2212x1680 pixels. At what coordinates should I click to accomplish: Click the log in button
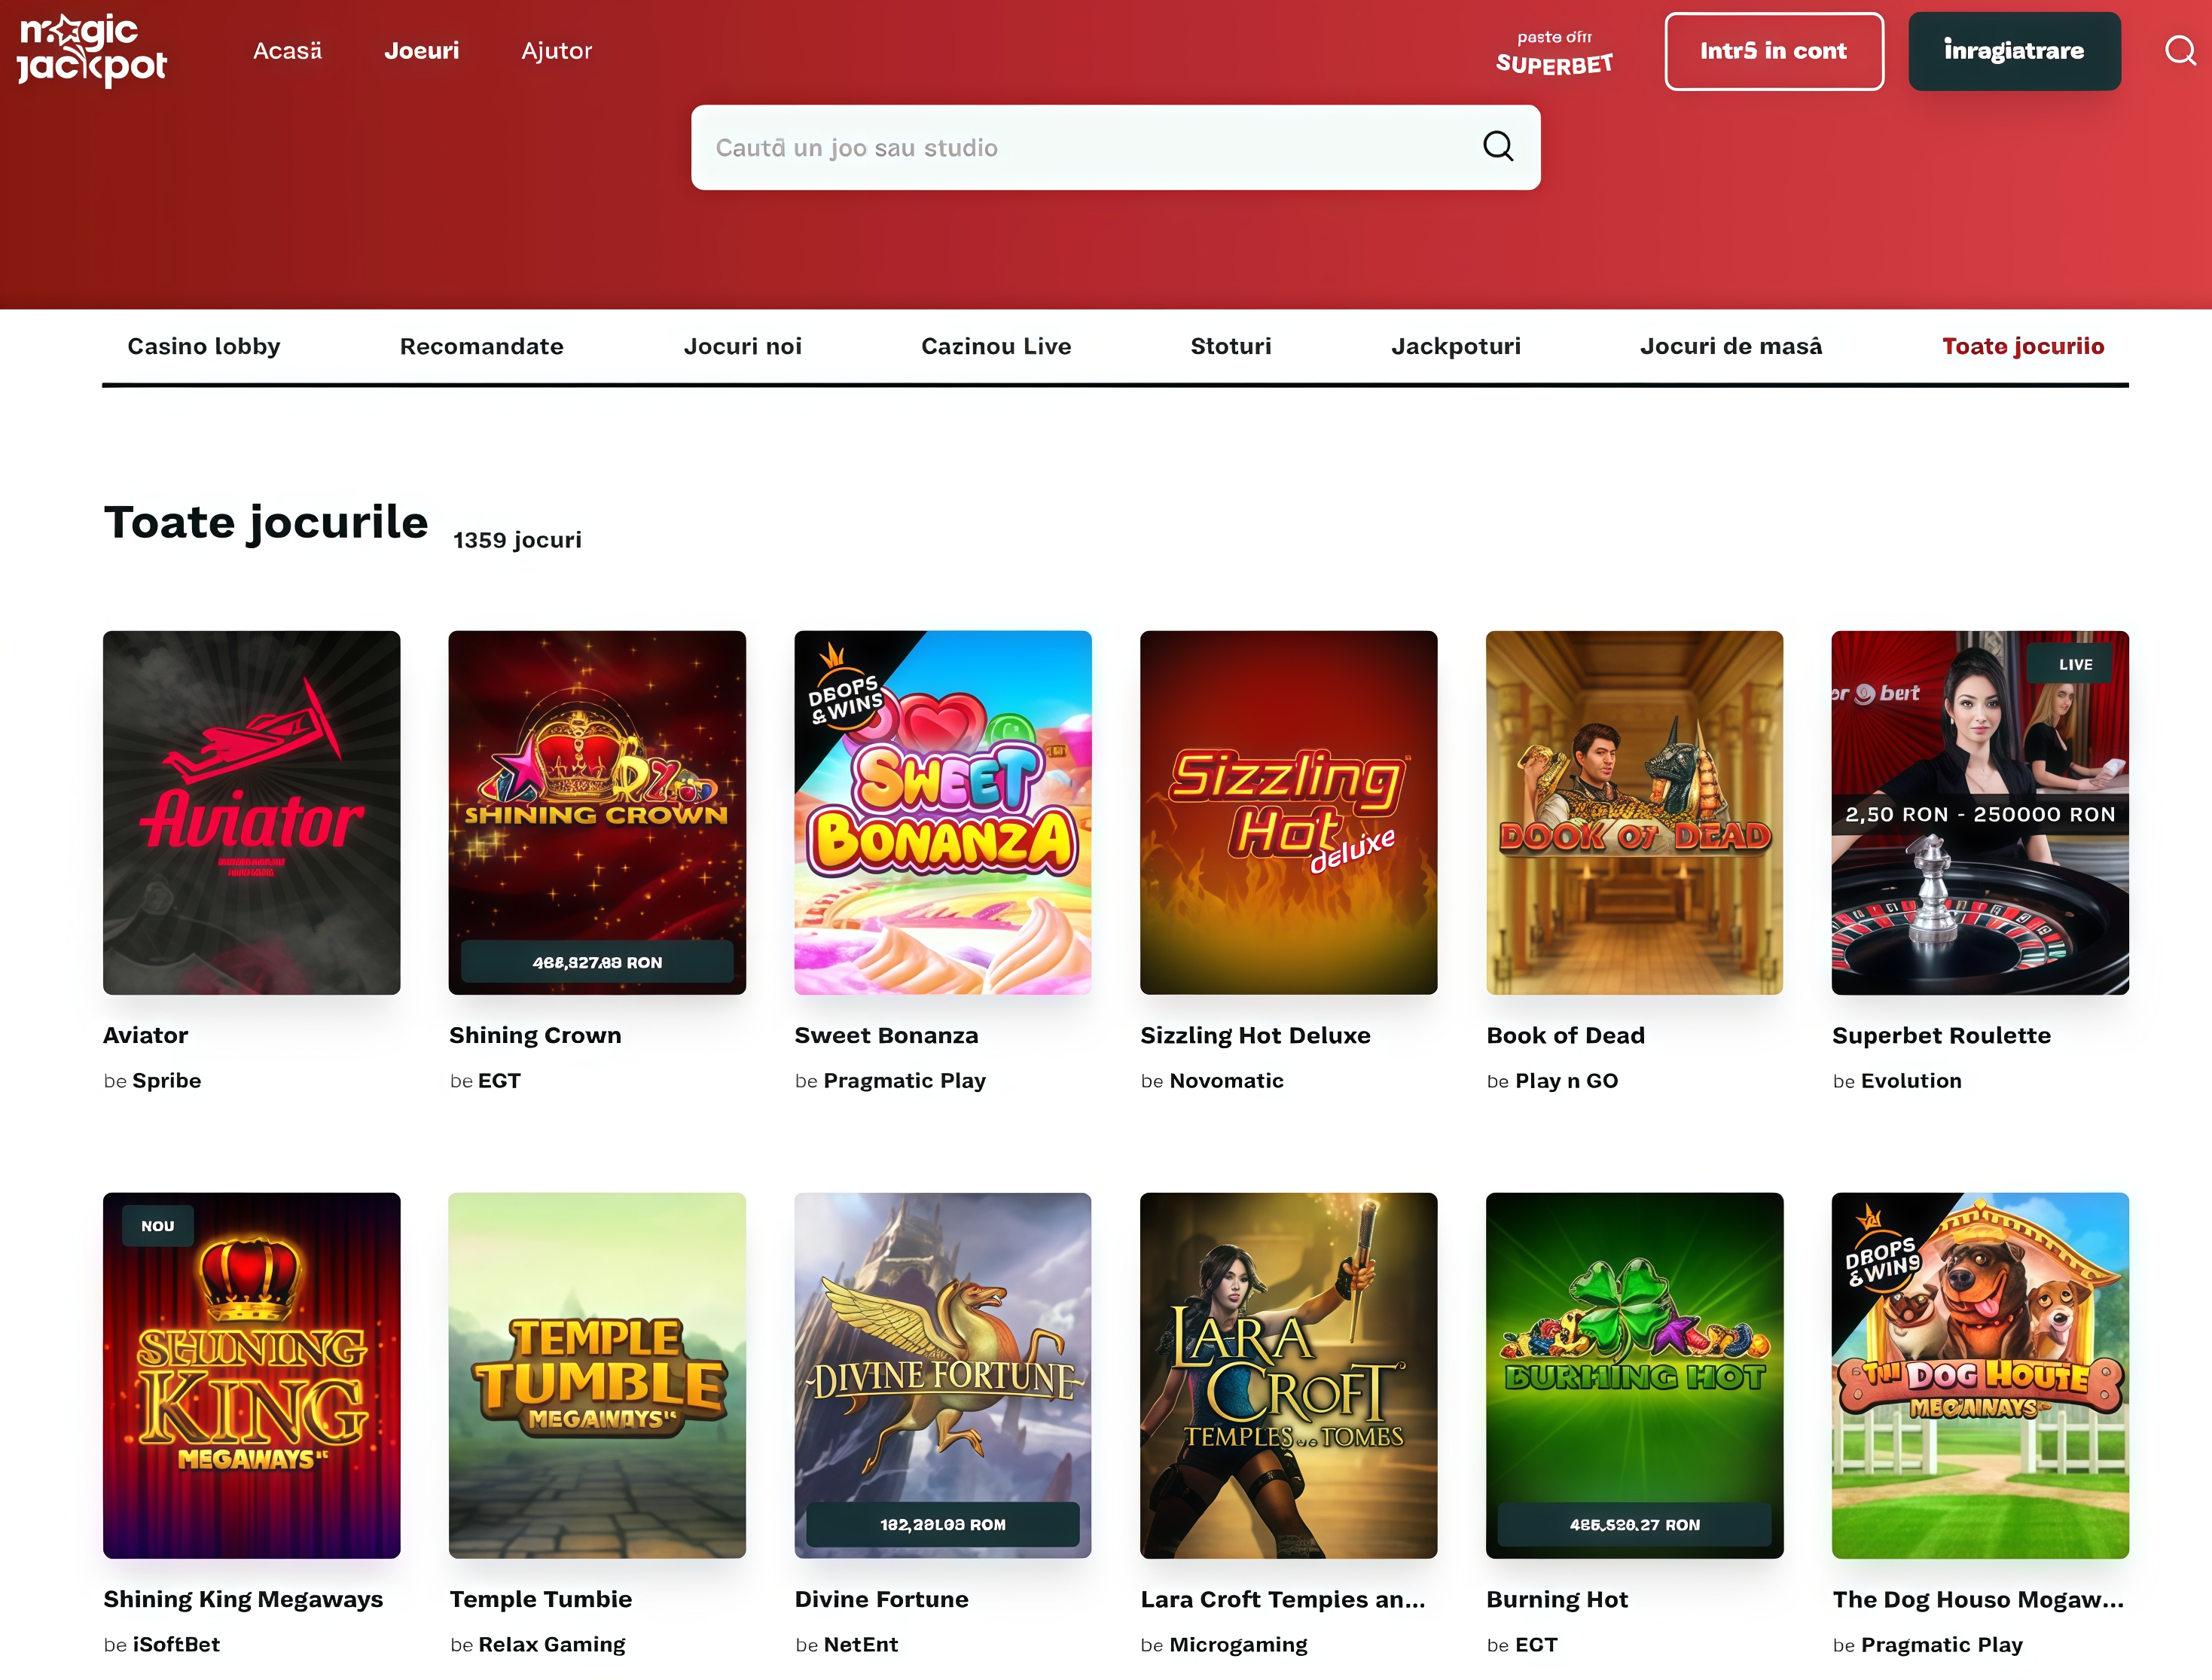pos(1774,51)
